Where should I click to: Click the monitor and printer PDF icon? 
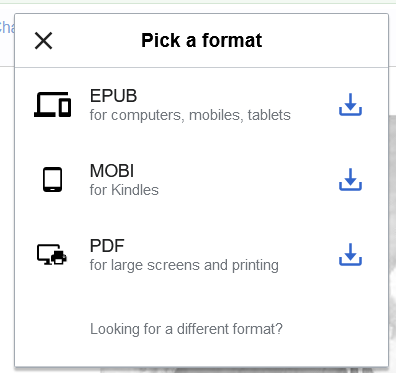52,255
